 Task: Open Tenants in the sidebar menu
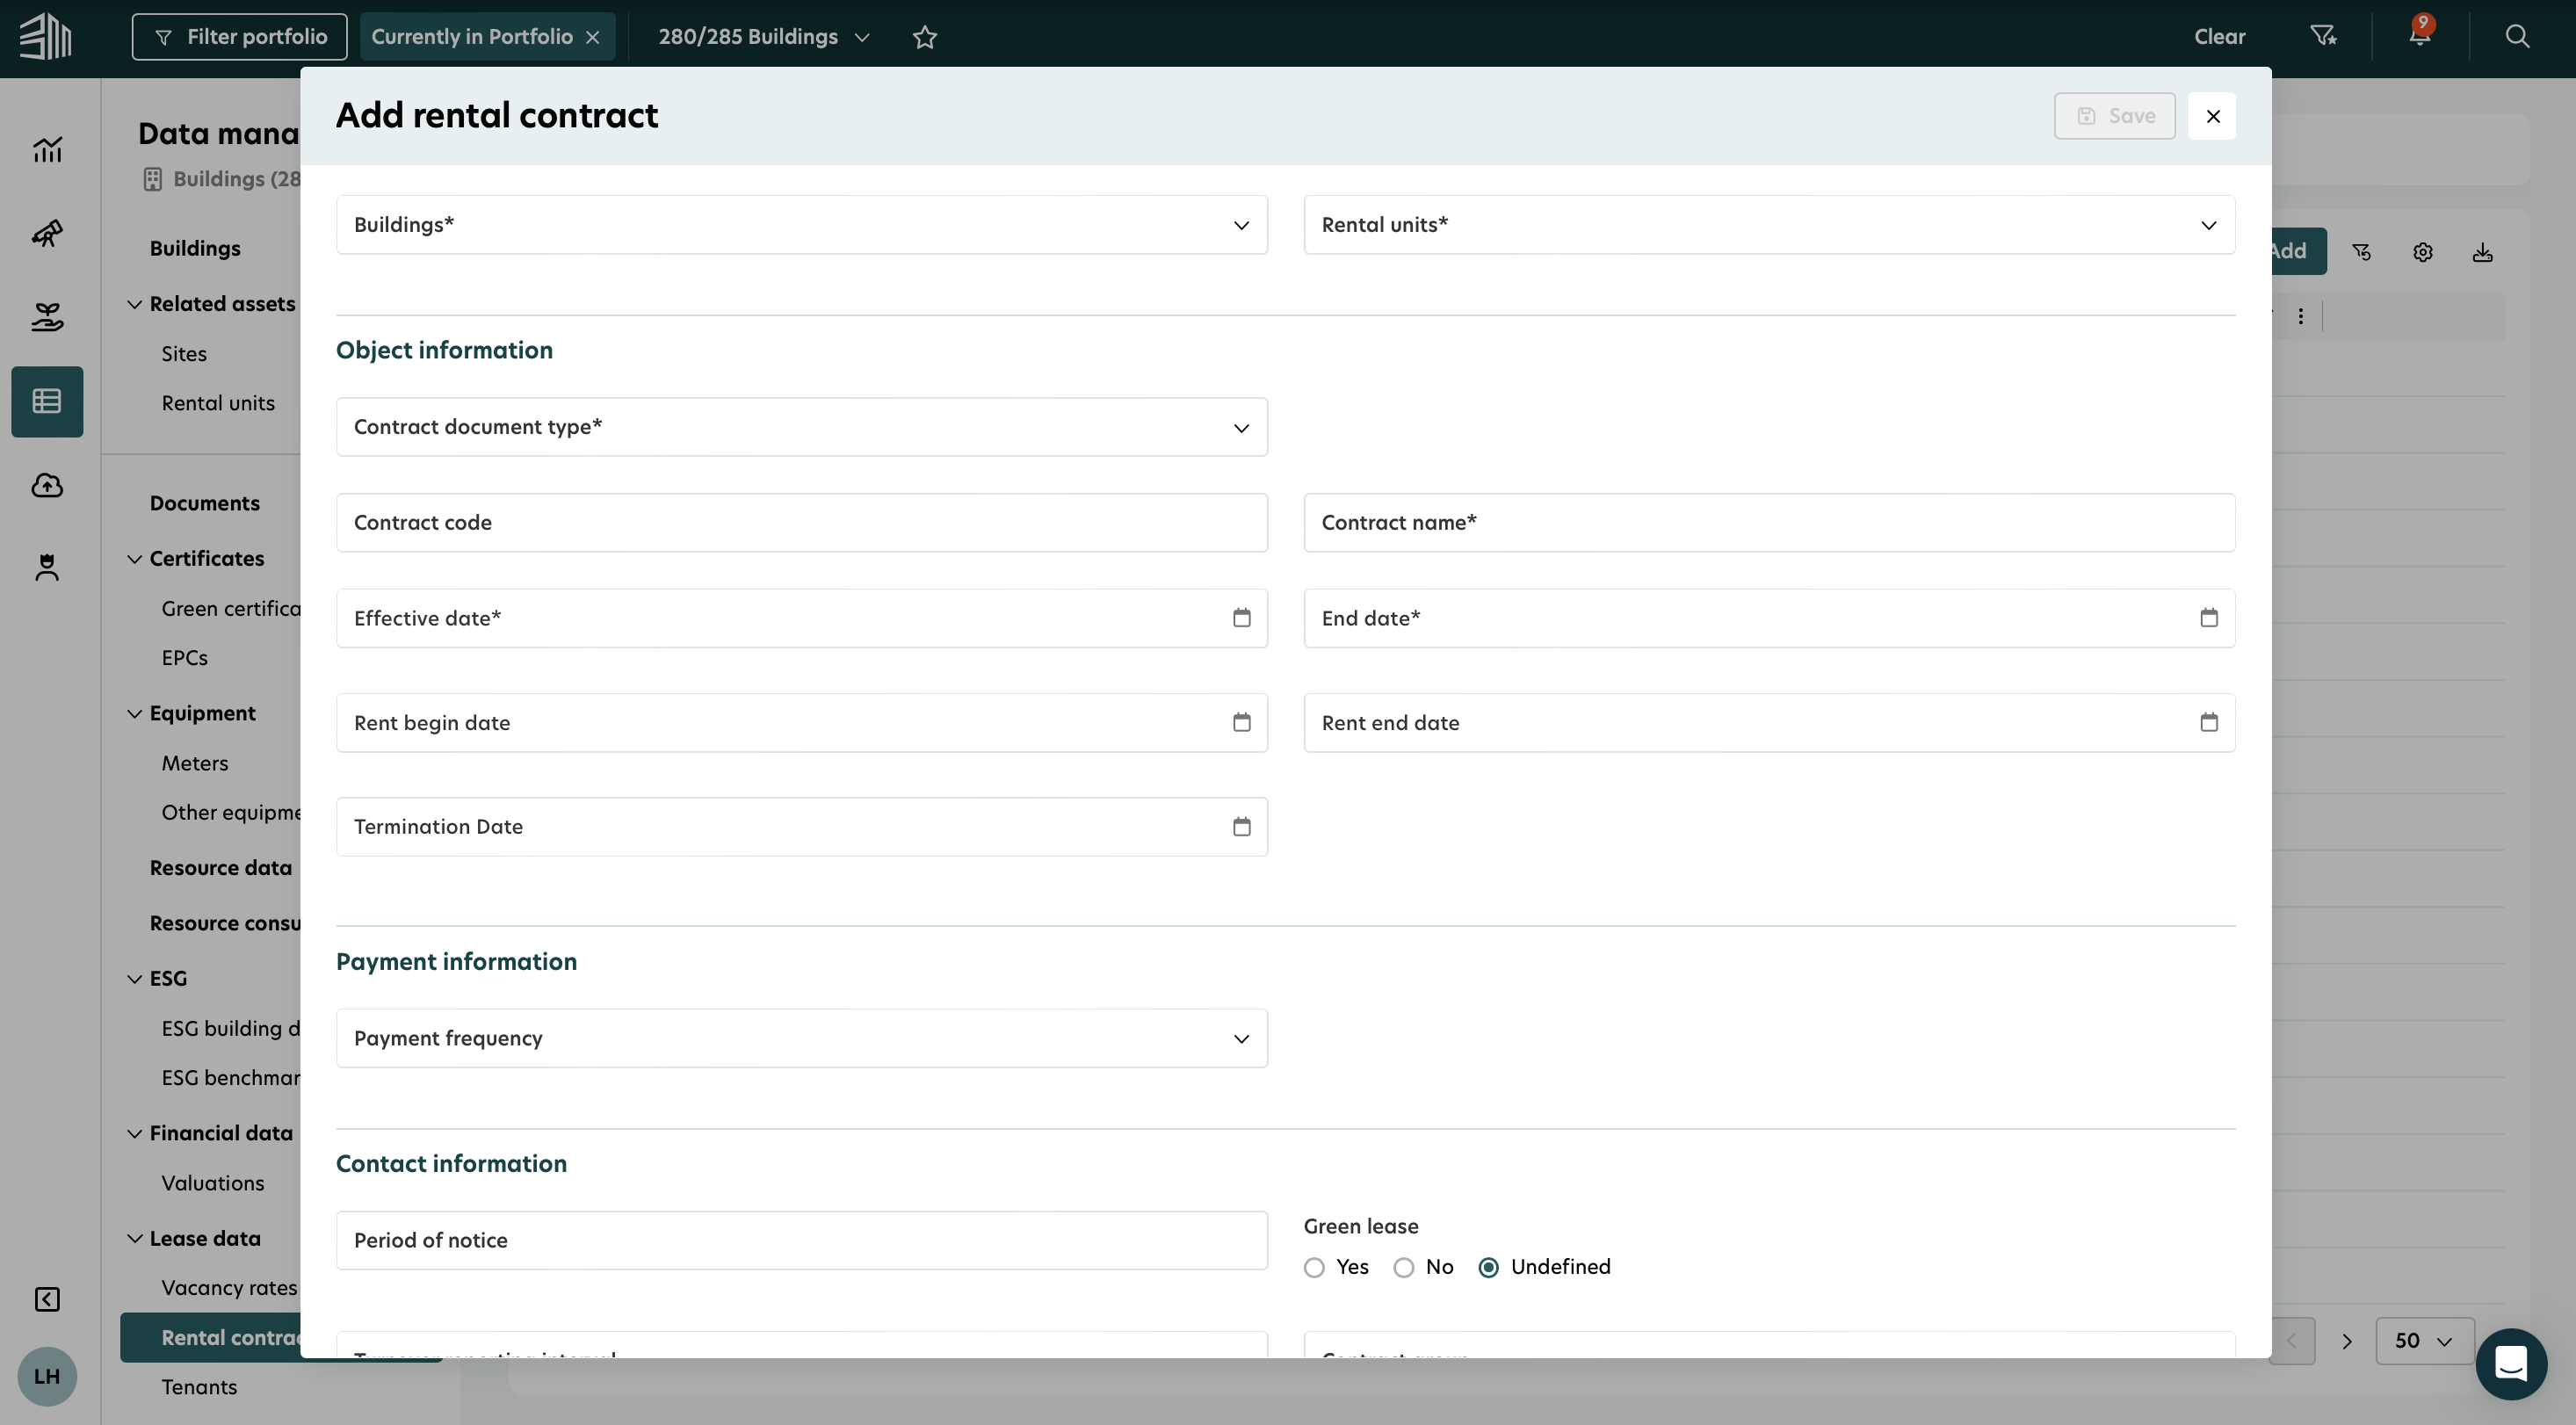[x=199, y=1387]
